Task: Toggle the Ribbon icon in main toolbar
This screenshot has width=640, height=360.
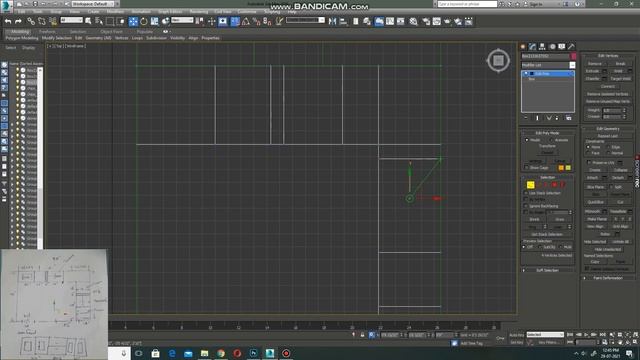Action: [379, 21]
